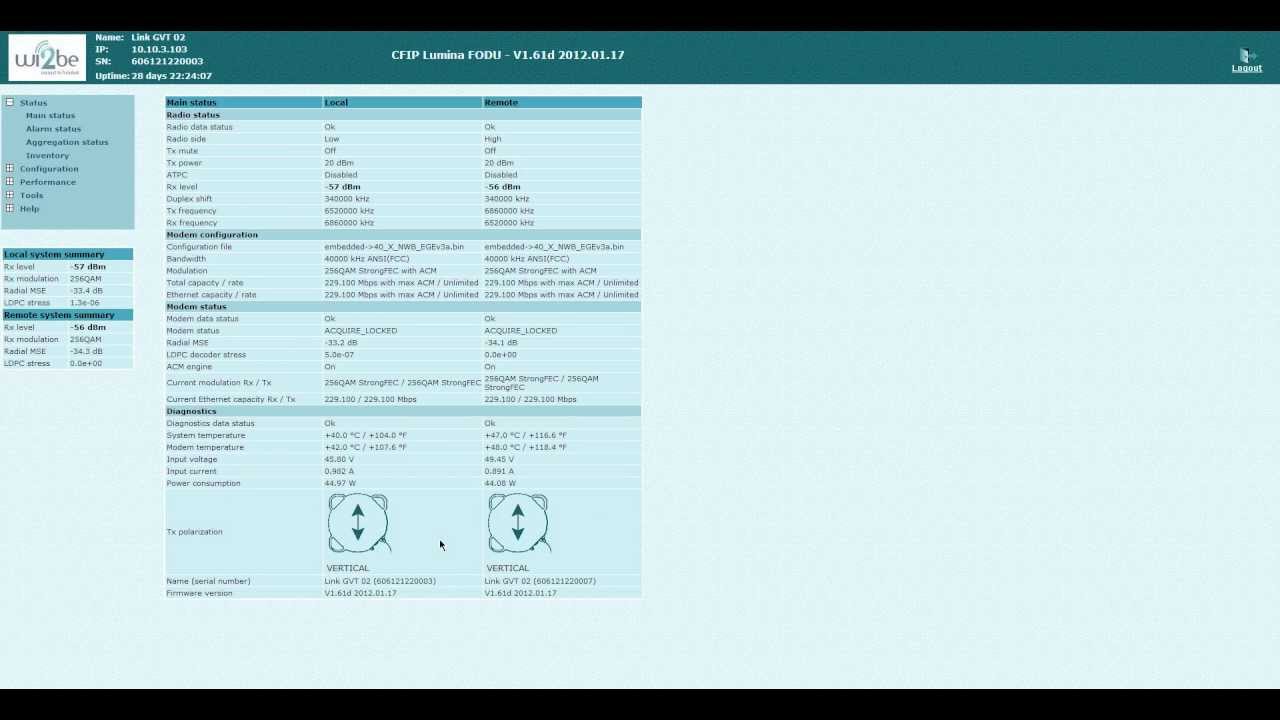Open the Tools menu

pyautogui.click(x=31, y=195)
